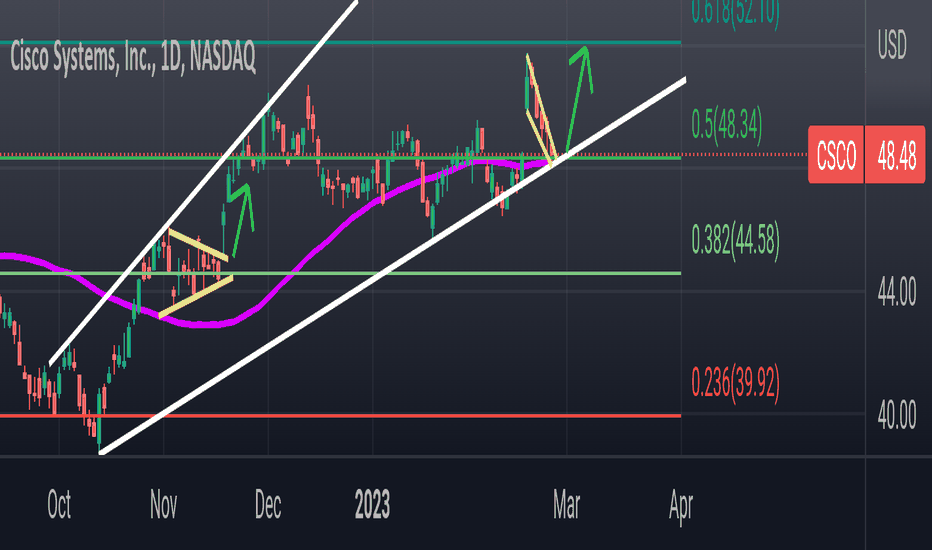Select the 0.382(44.58) Fibonacci label
Viewport: 932px width, 550px height.
pos(735,241)
